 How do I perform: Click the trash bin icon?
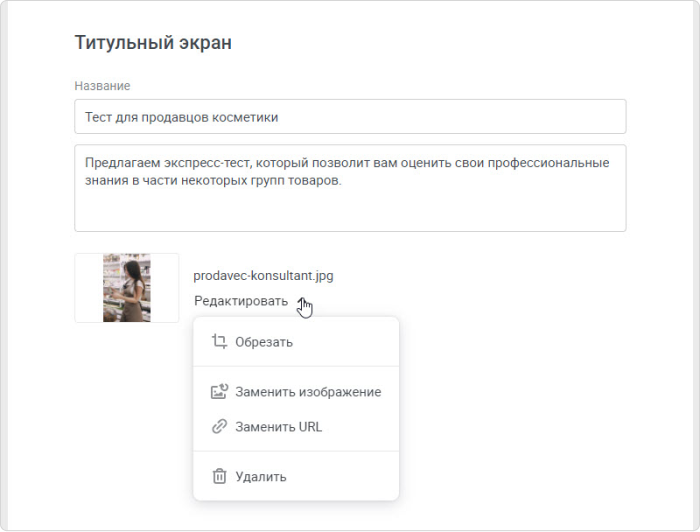[219, 476]
